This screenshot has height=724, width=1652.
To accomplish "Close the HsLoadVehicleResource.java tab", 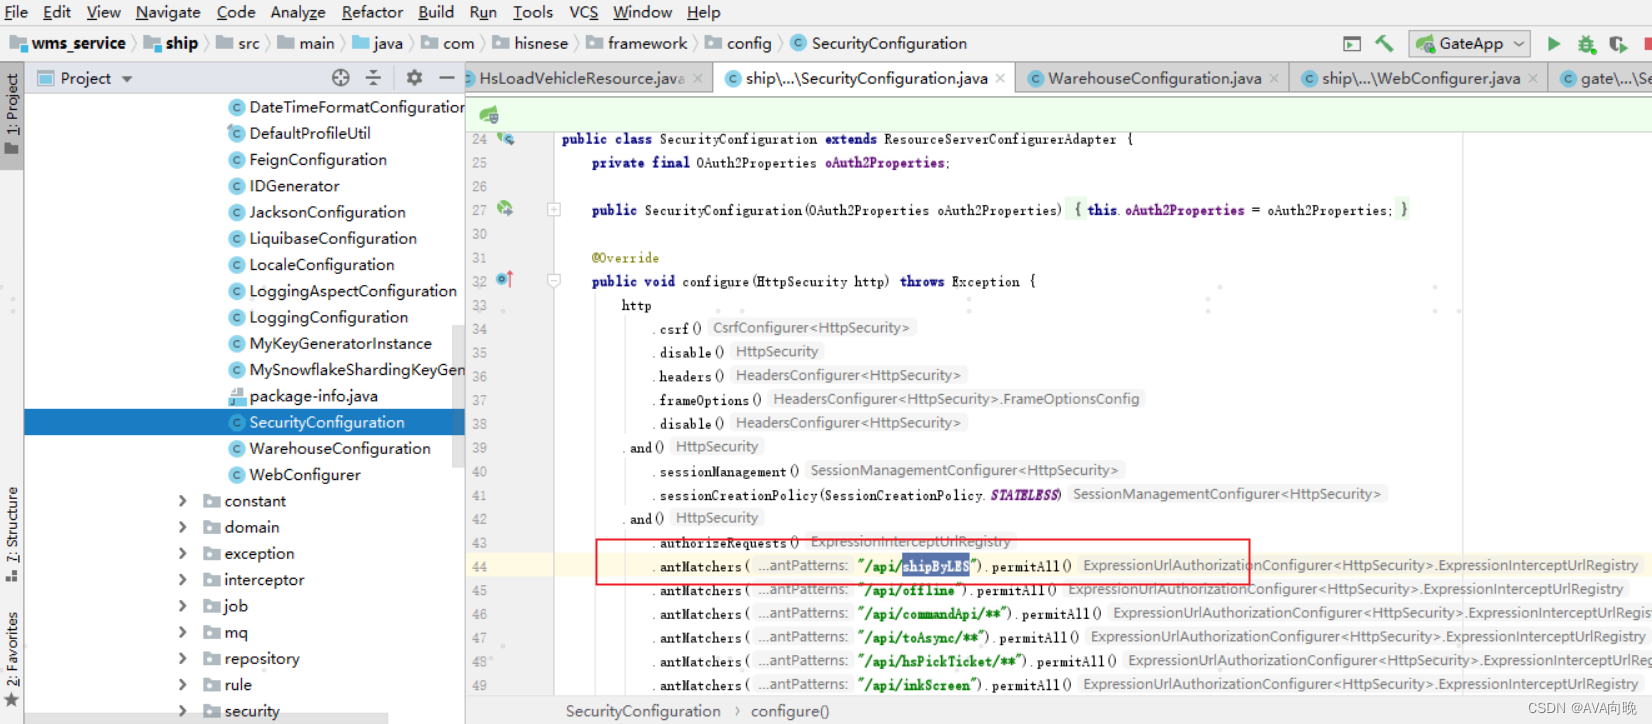I will 697,78.
